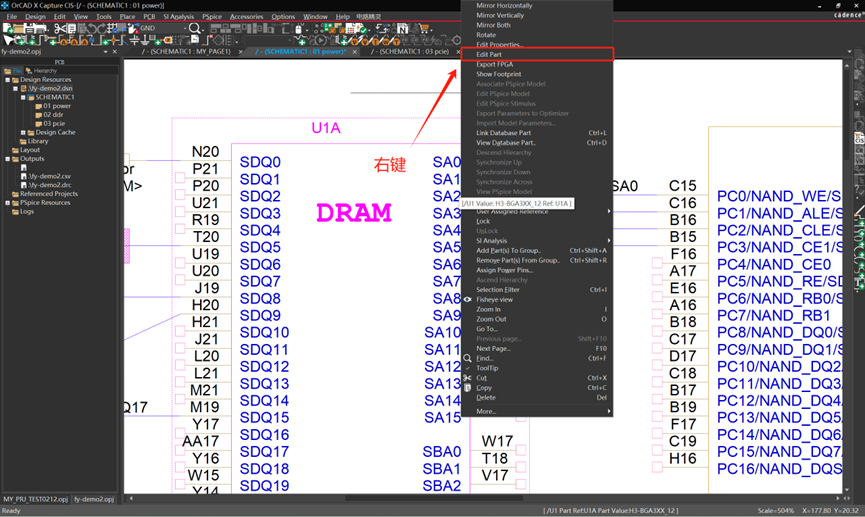Select Rotate in the context menu
This screenshot has height=517, width=865.
coord(537,35)
